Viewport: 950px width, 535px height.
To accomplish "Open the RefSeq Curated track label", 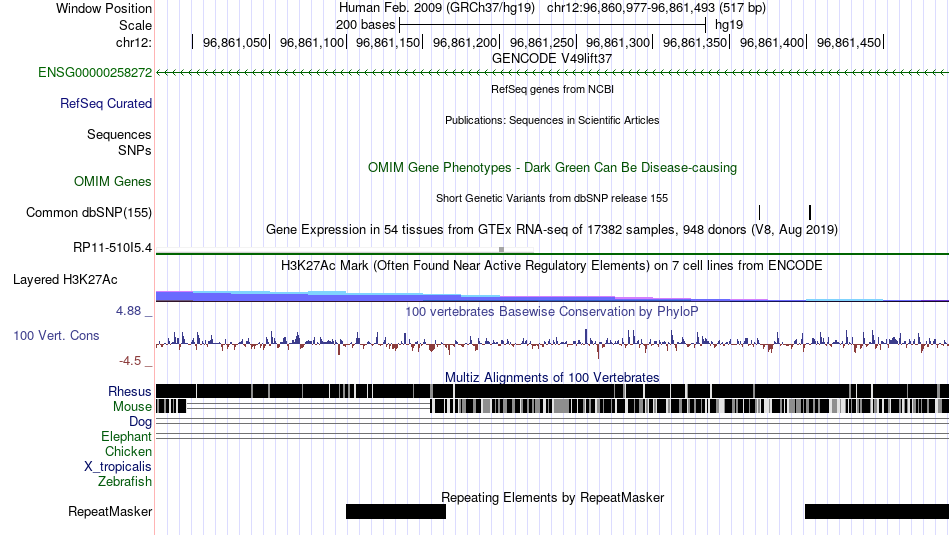I will click(x=106, y=104).
